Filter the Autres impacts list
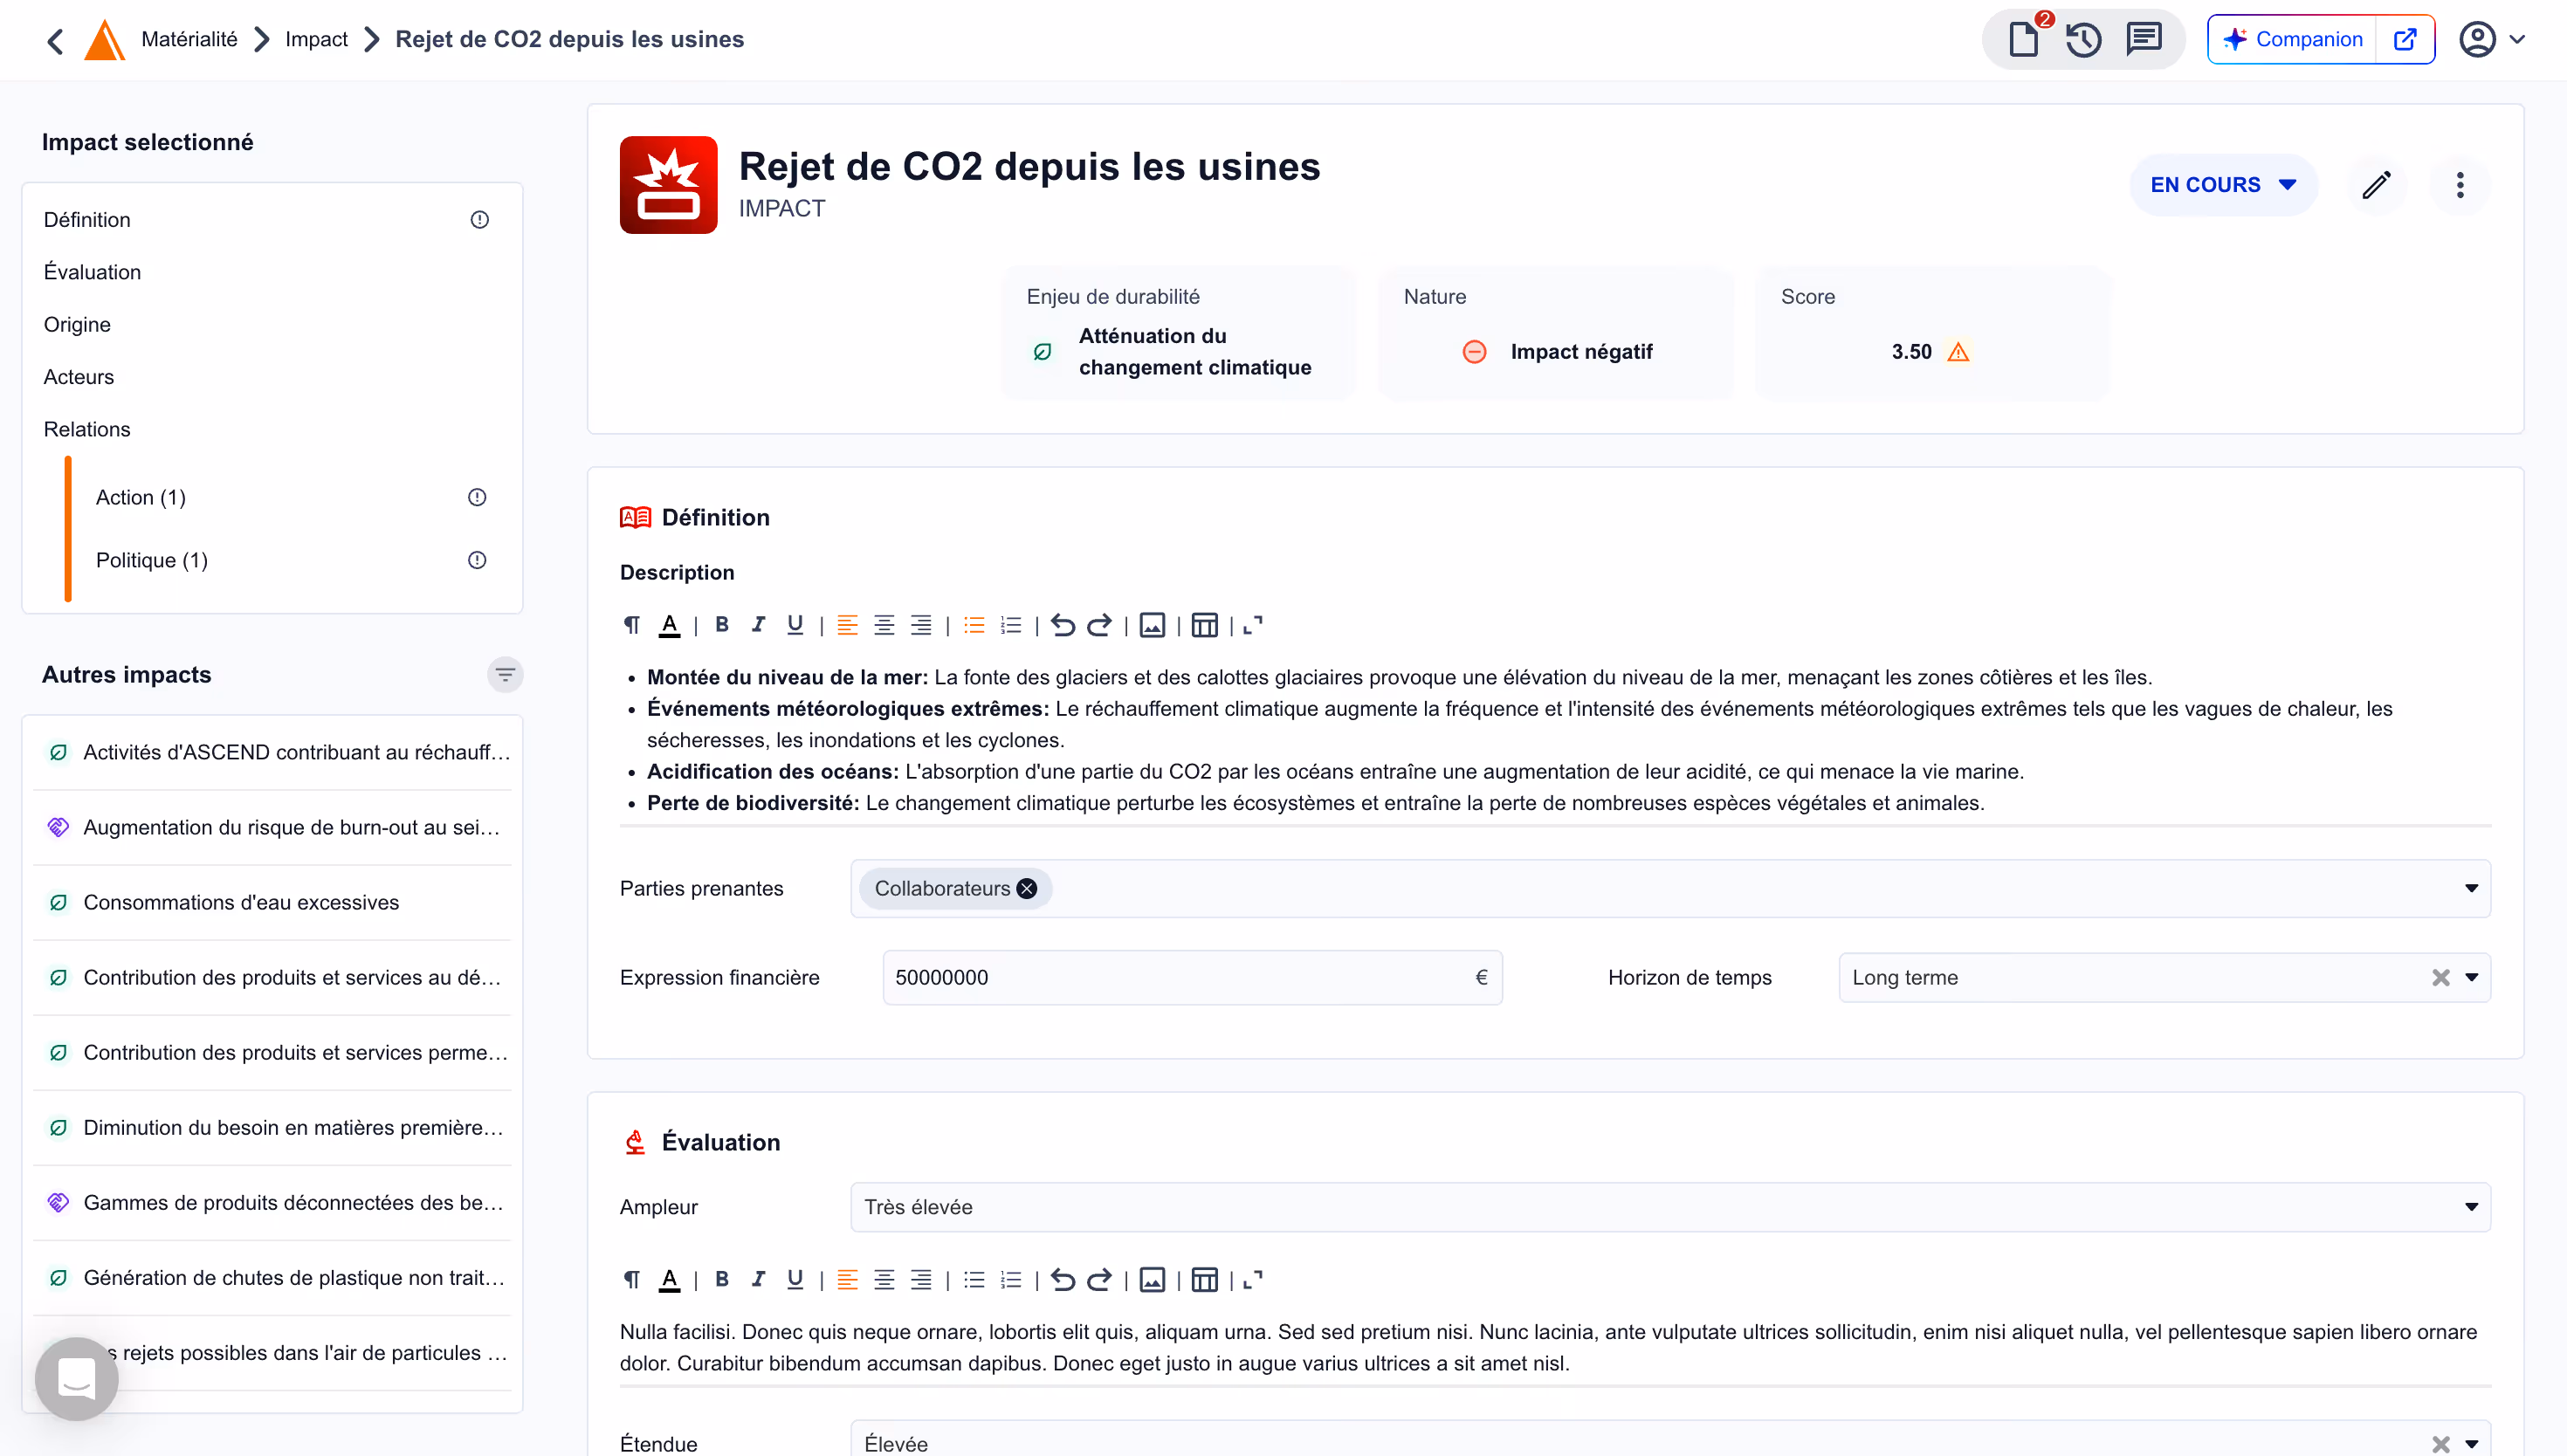Image resolution: width=2567 pixels, height=1456 pixels. click(505, 675)
